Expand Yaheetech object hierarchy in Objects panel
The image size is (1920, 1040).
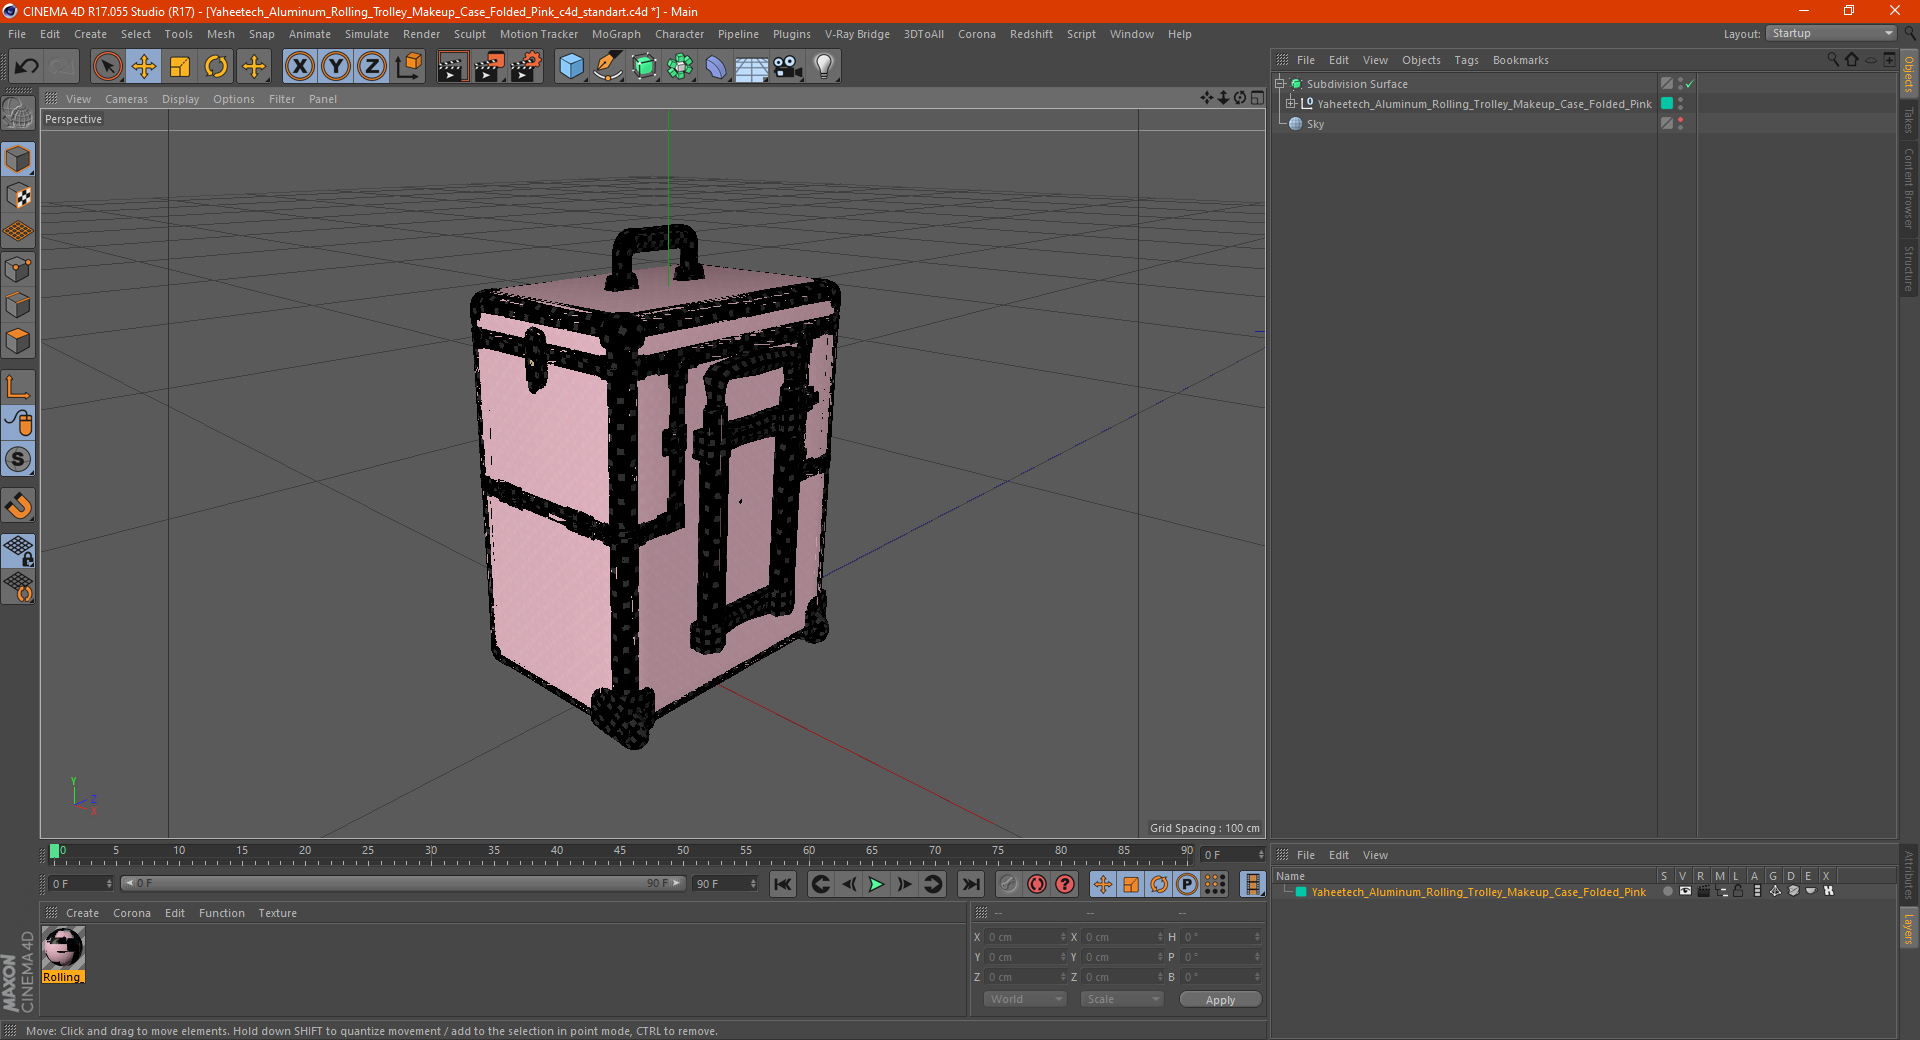tap(1291, 104)
